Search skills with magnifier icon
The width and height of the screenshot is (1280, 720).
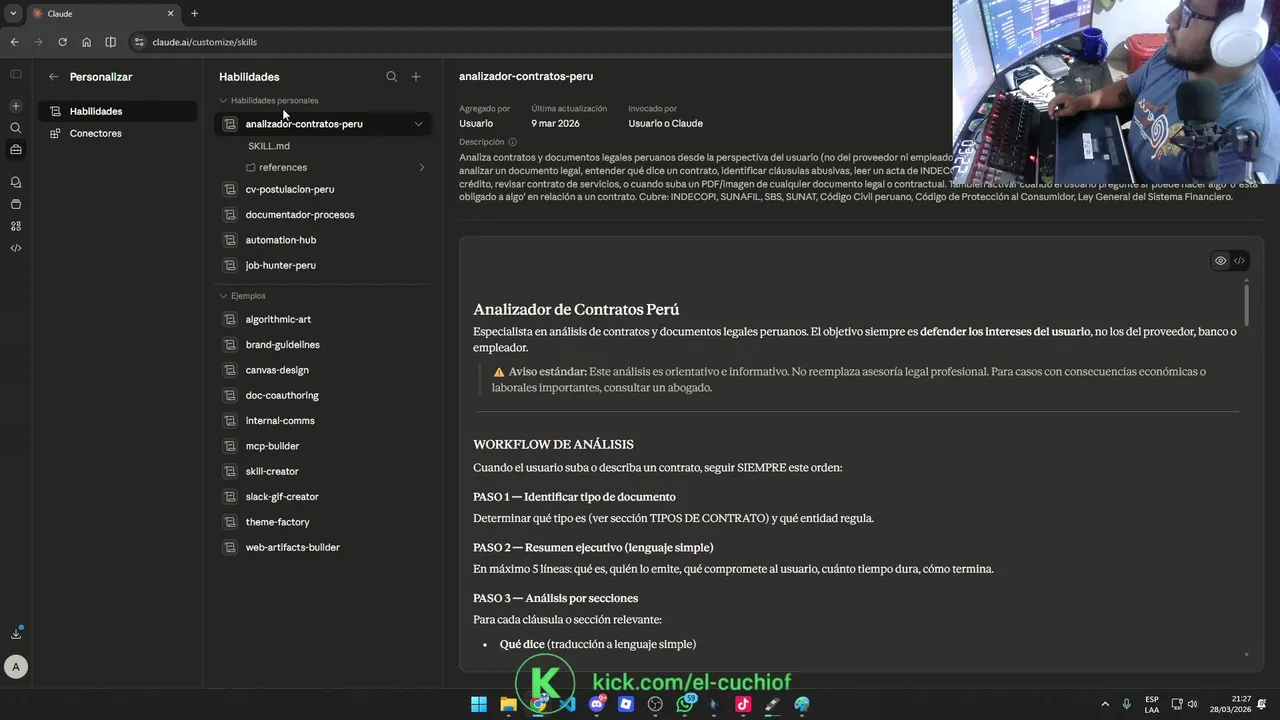[392, 77]
